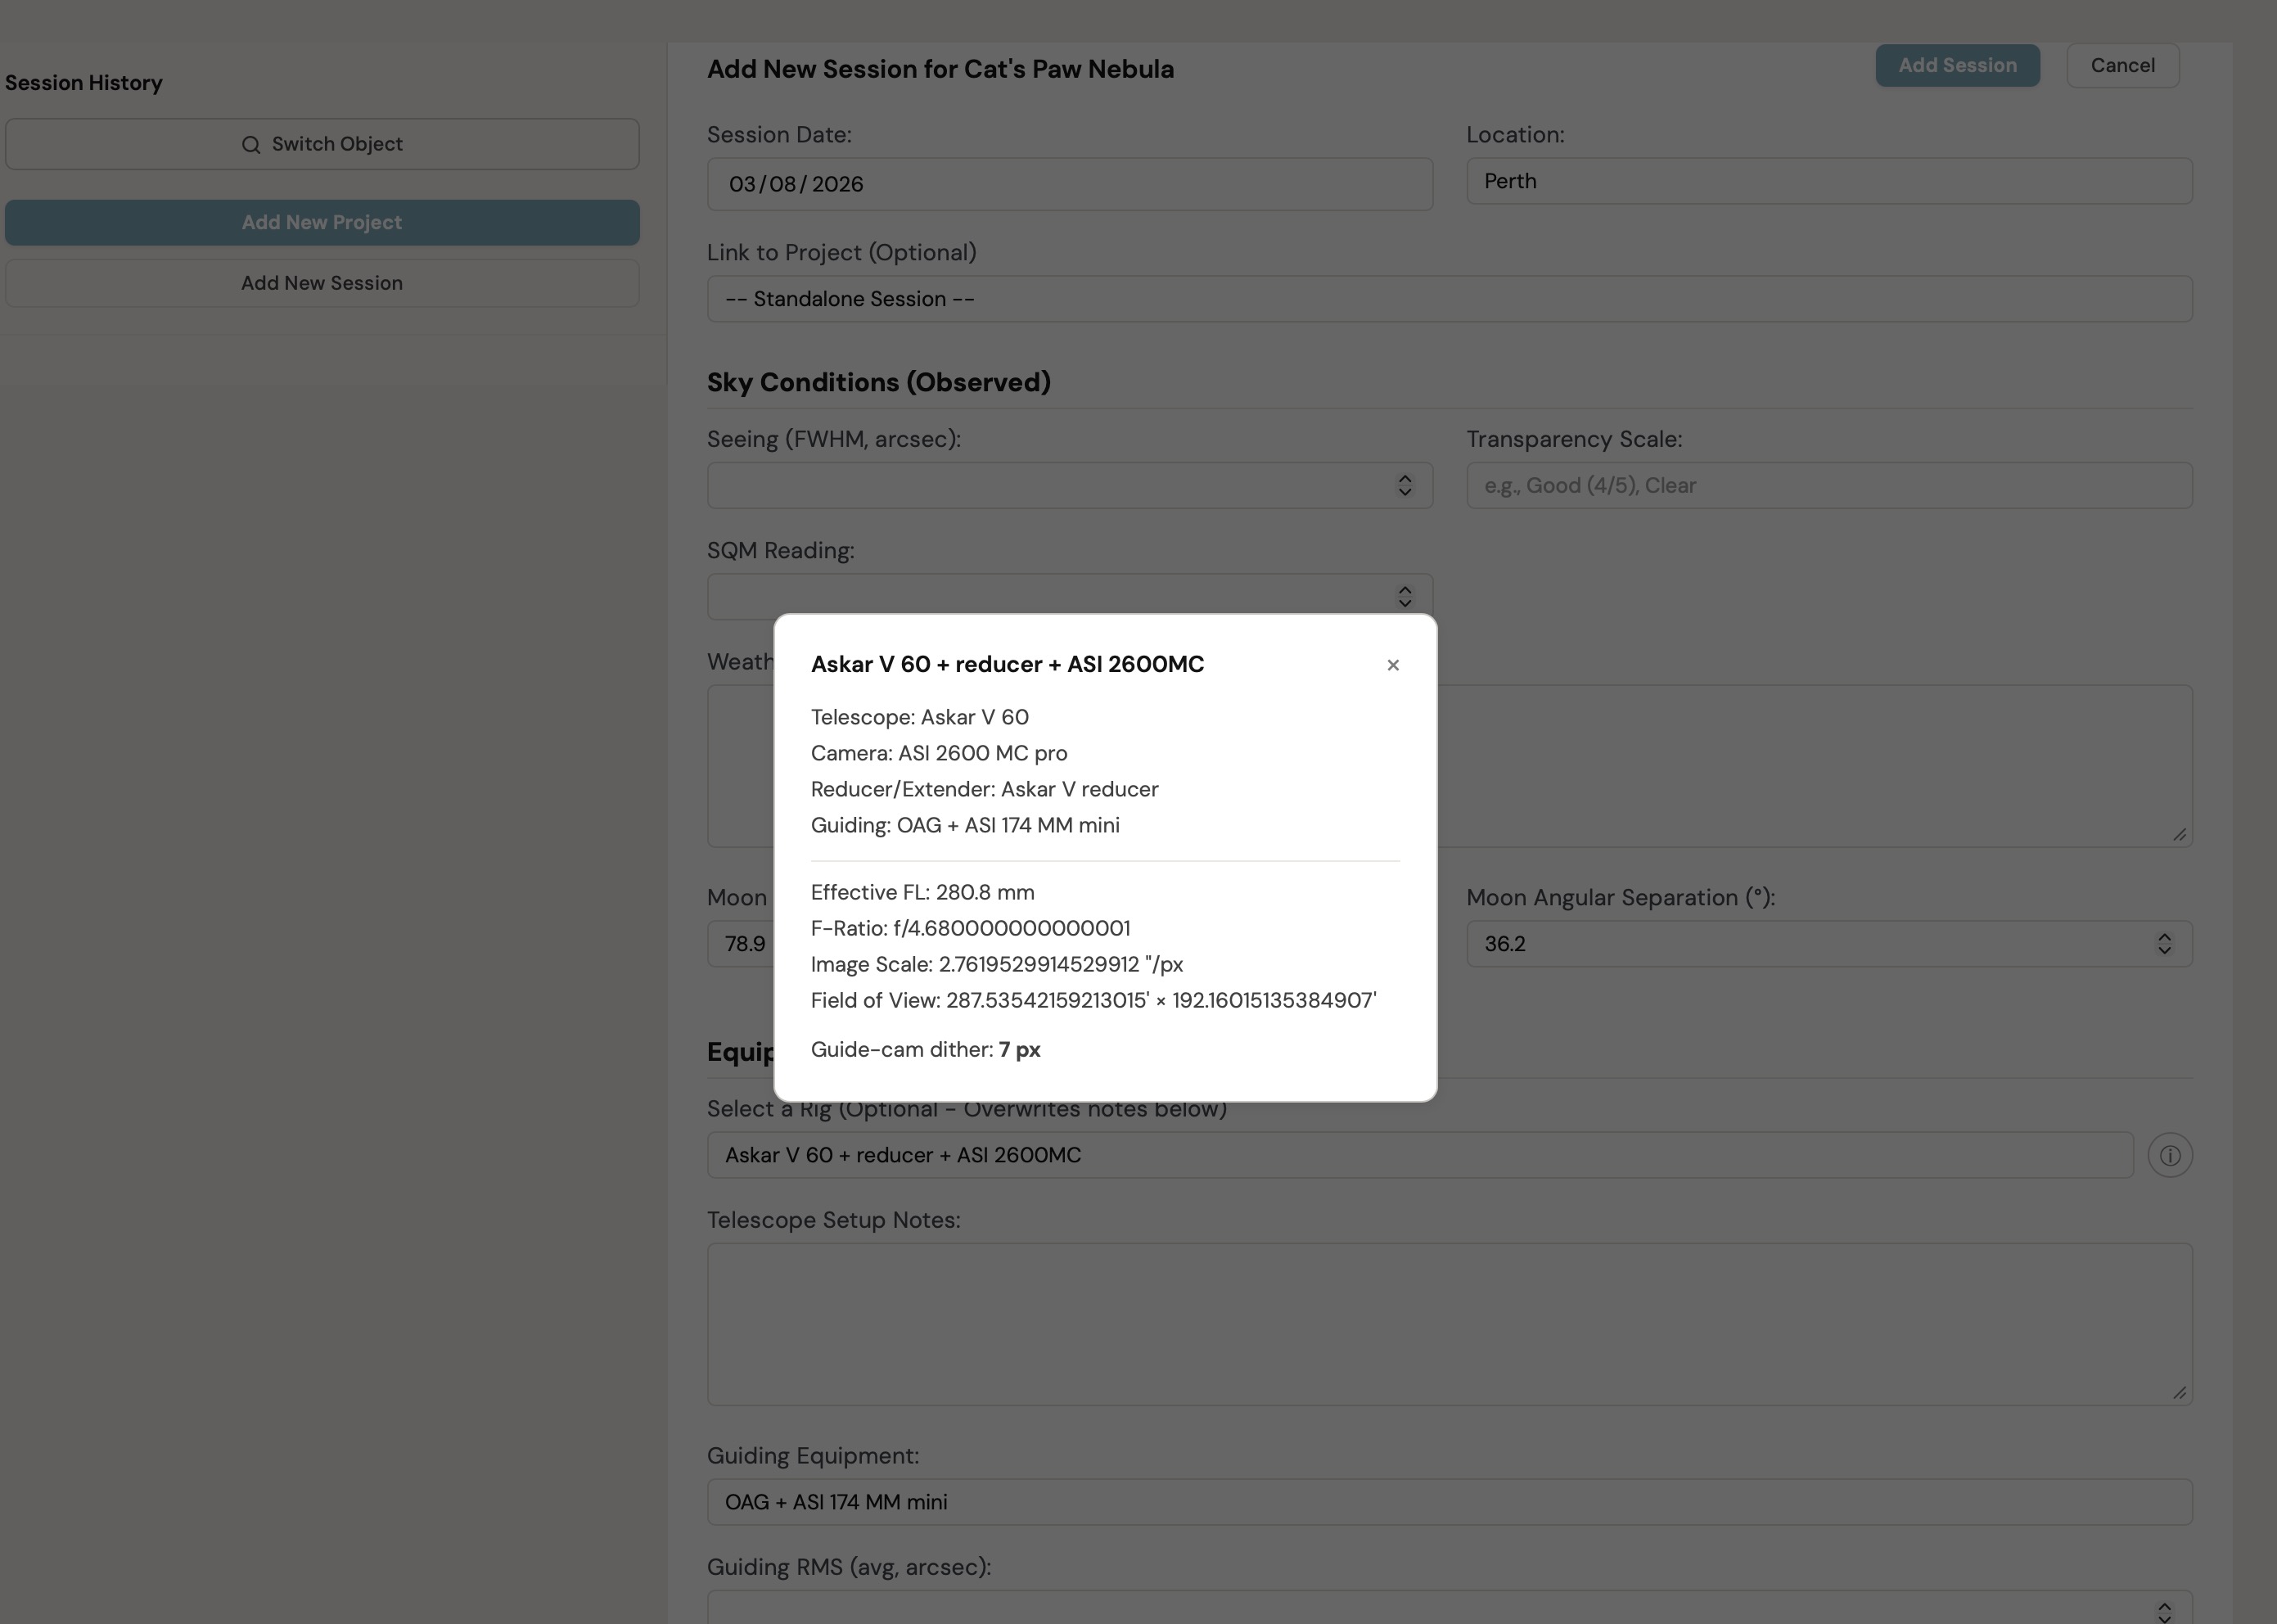Viewport: 2277px width, 1624px height.
Task: Click the Location field with Perth
Action: pos(1828,181)
